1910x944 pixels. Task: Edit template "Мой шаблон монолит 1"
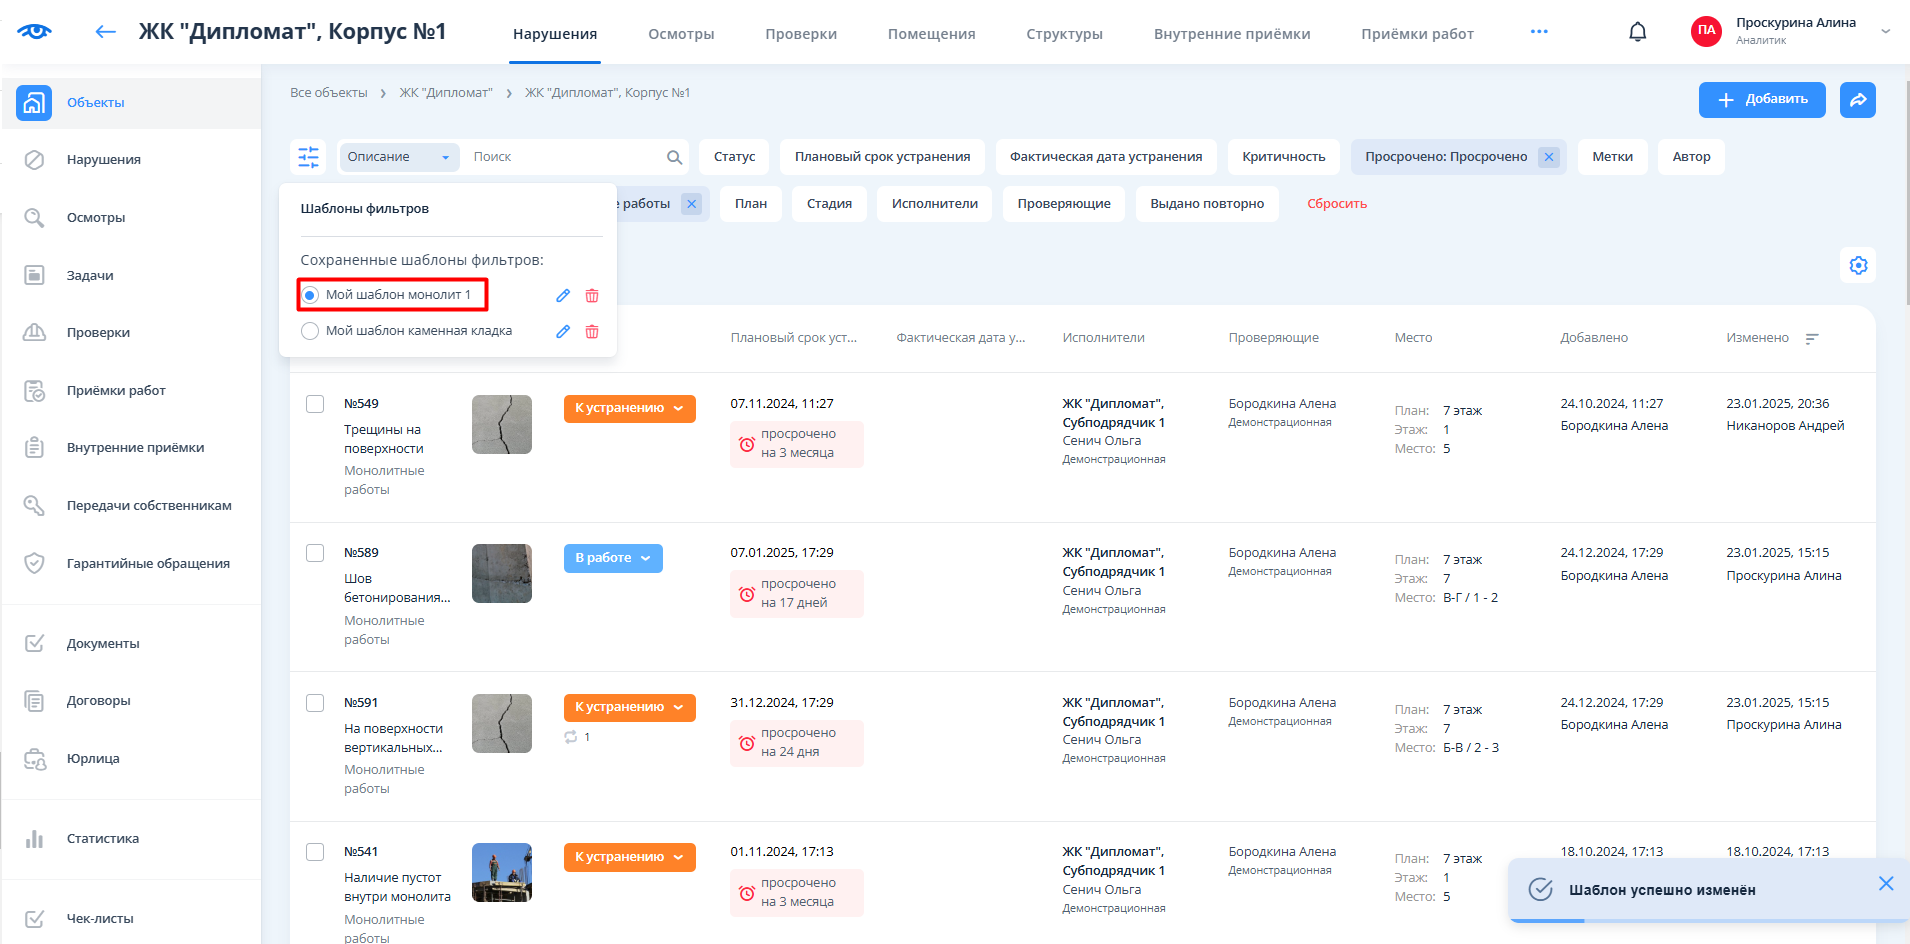pos(563,295)
